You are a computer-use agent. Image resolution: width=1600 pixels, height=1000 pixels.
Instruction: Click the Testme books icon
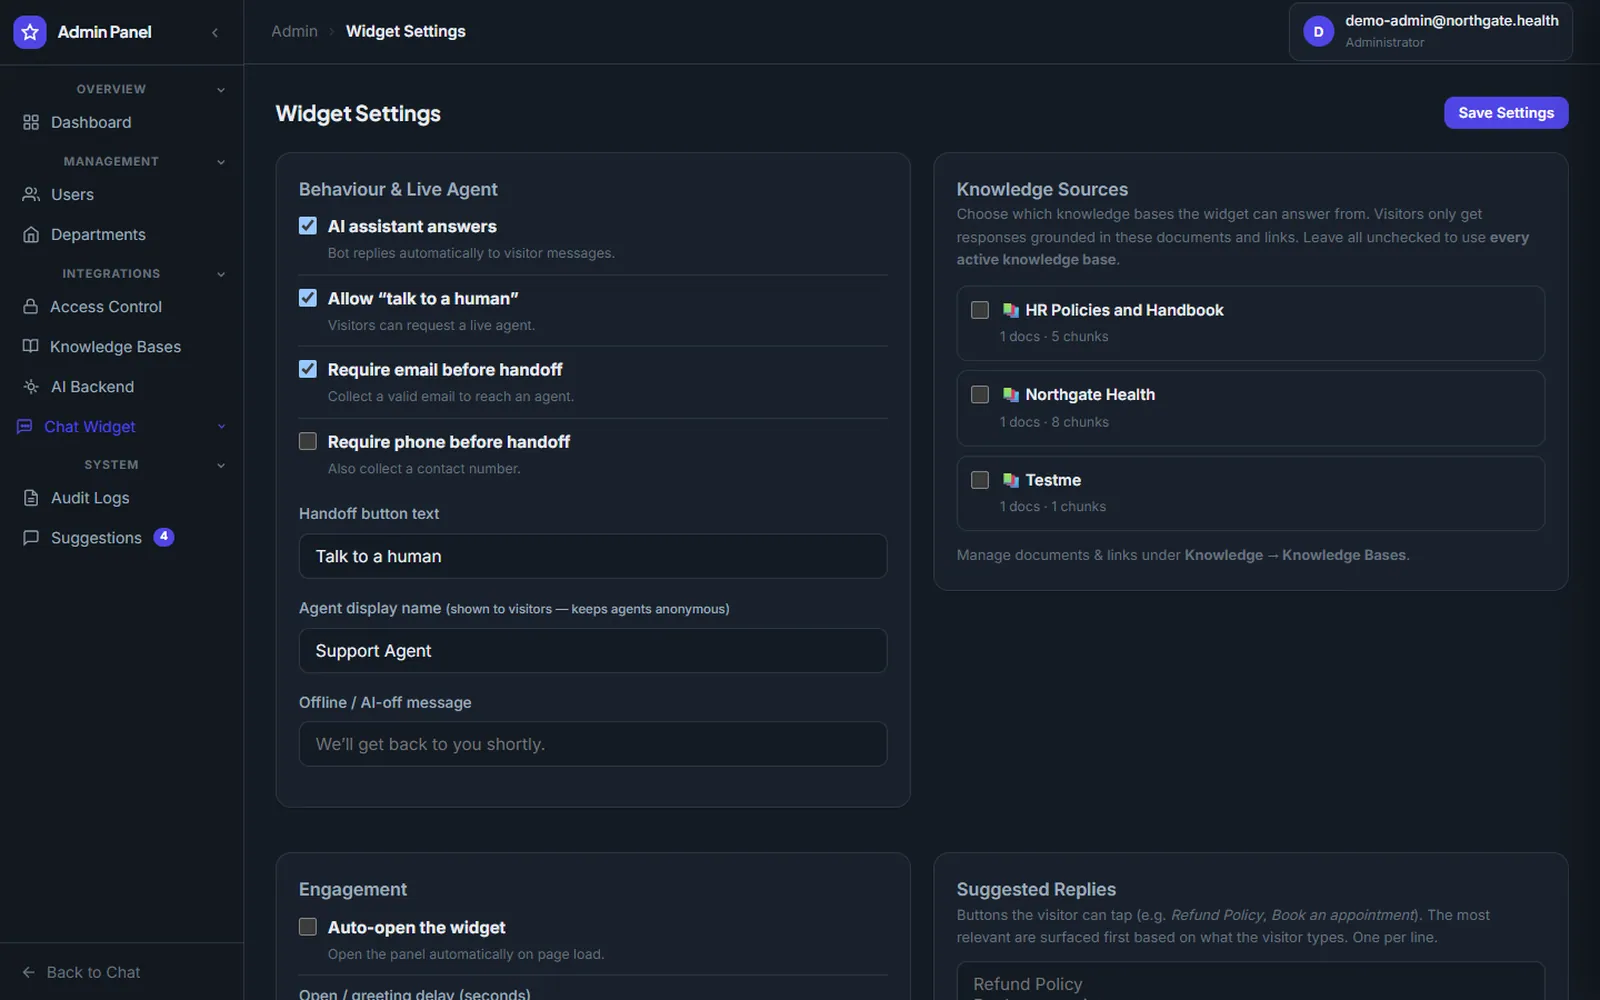pos(1011,480)
